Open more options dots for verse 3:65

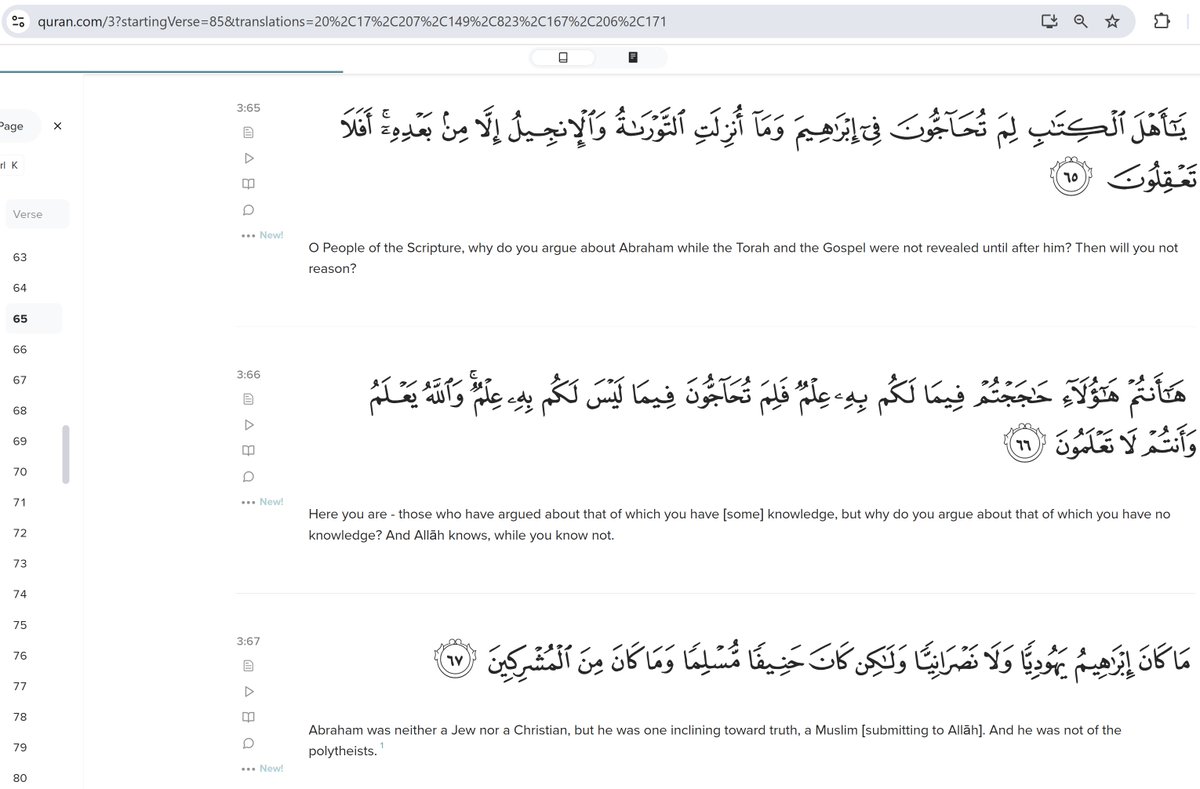(248, 236)
